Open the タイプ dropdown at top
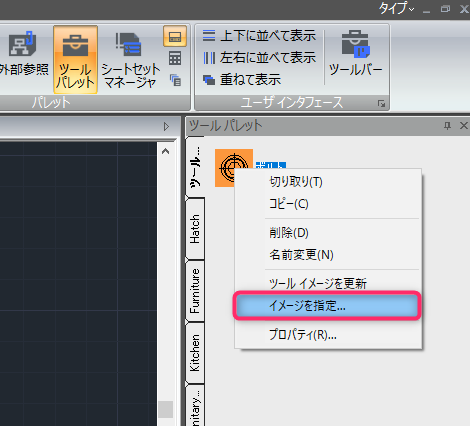 coord(396,8)
